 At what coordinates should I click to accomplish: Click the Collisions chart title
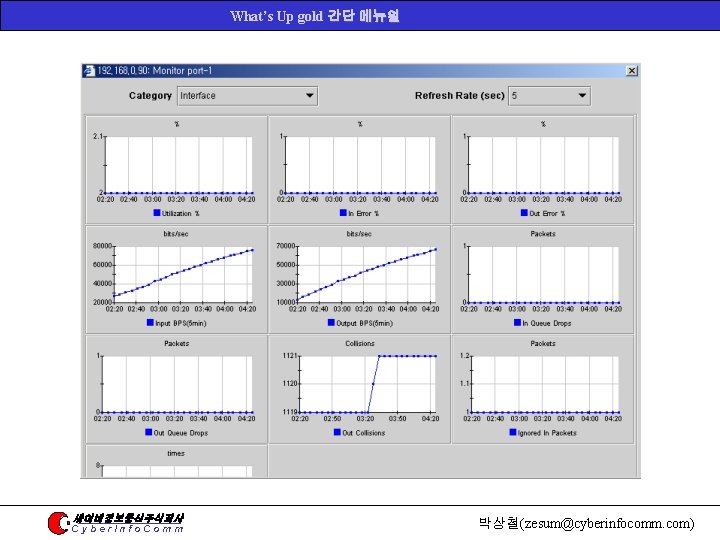(360, 343)
